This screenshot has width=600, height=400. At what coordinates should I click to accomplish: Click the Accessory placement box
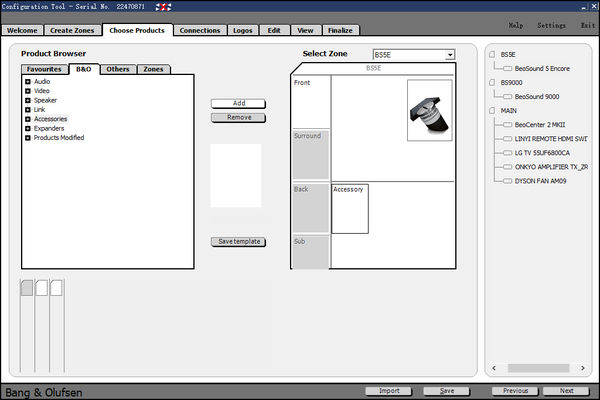[350, 208]
